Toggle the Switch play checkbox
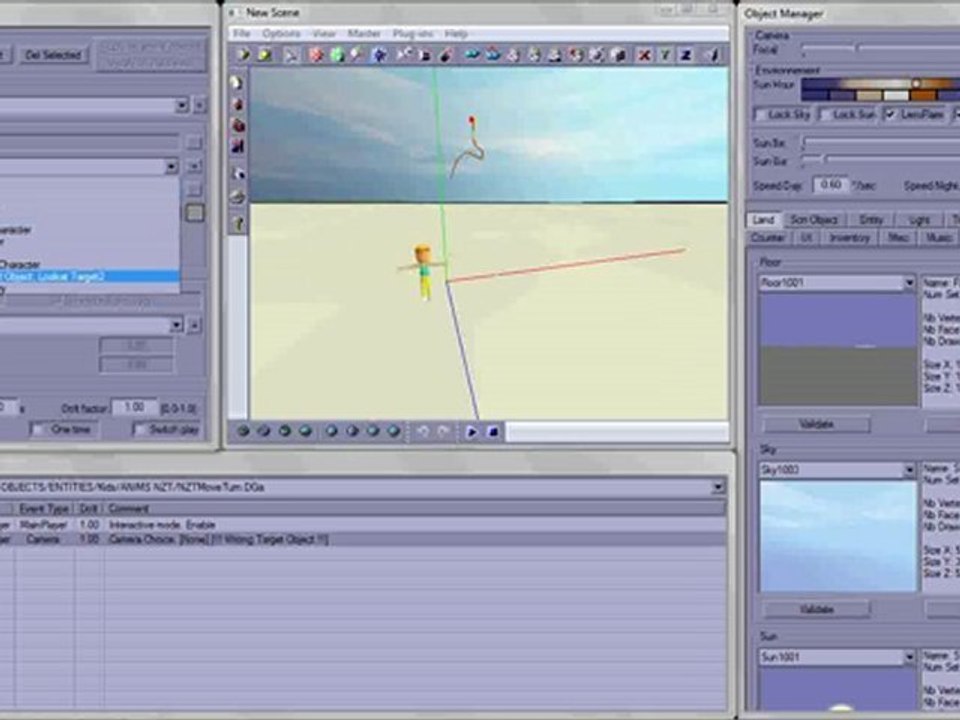The height and width of the screenshot is (720, 960). point(139,430)
